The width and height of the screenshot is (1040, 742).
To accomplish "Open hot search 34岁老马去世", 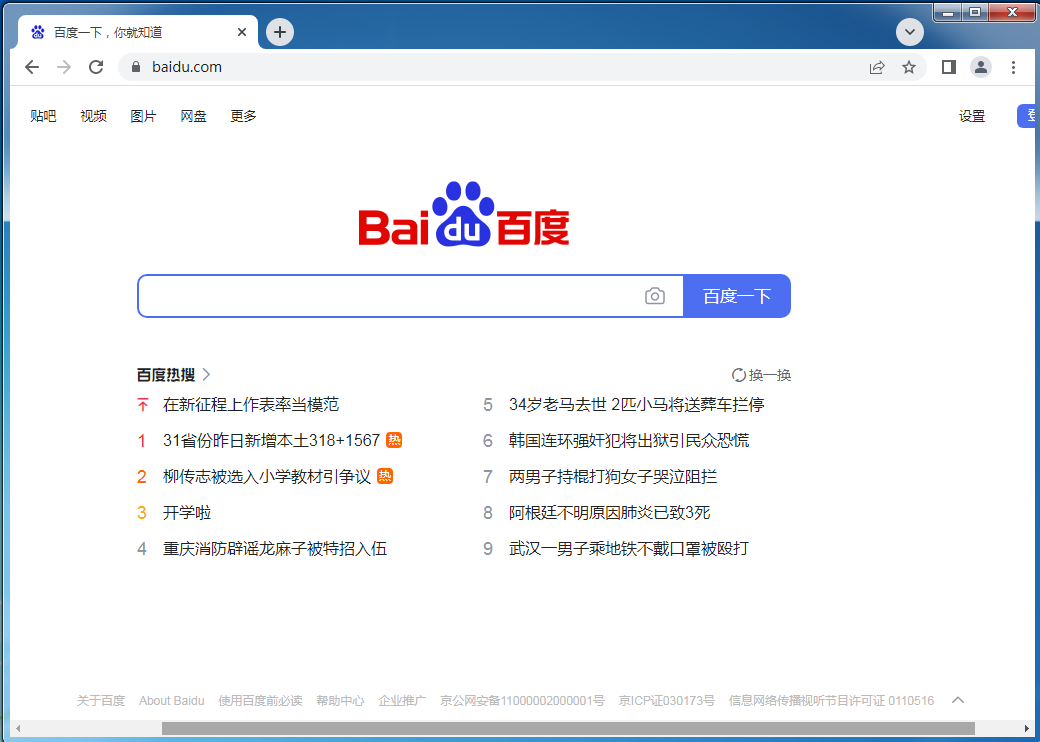I will pos(637,404).
